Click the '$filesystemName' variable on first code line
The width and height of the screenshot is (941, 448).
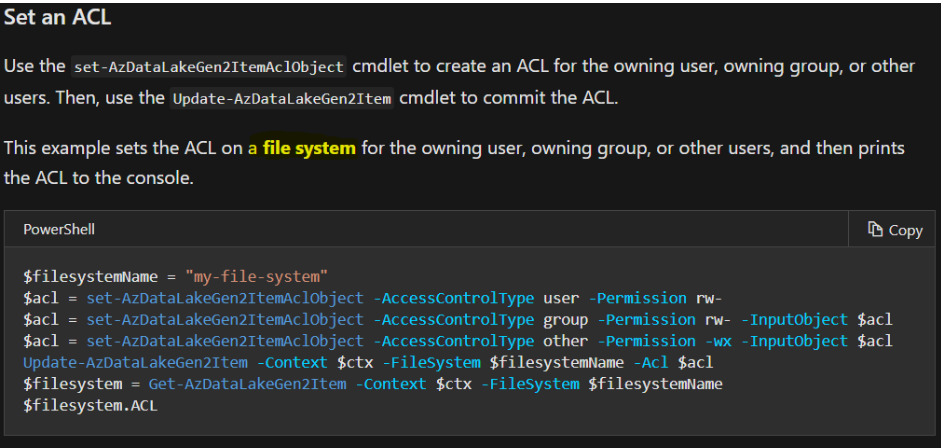coord(91,276)
